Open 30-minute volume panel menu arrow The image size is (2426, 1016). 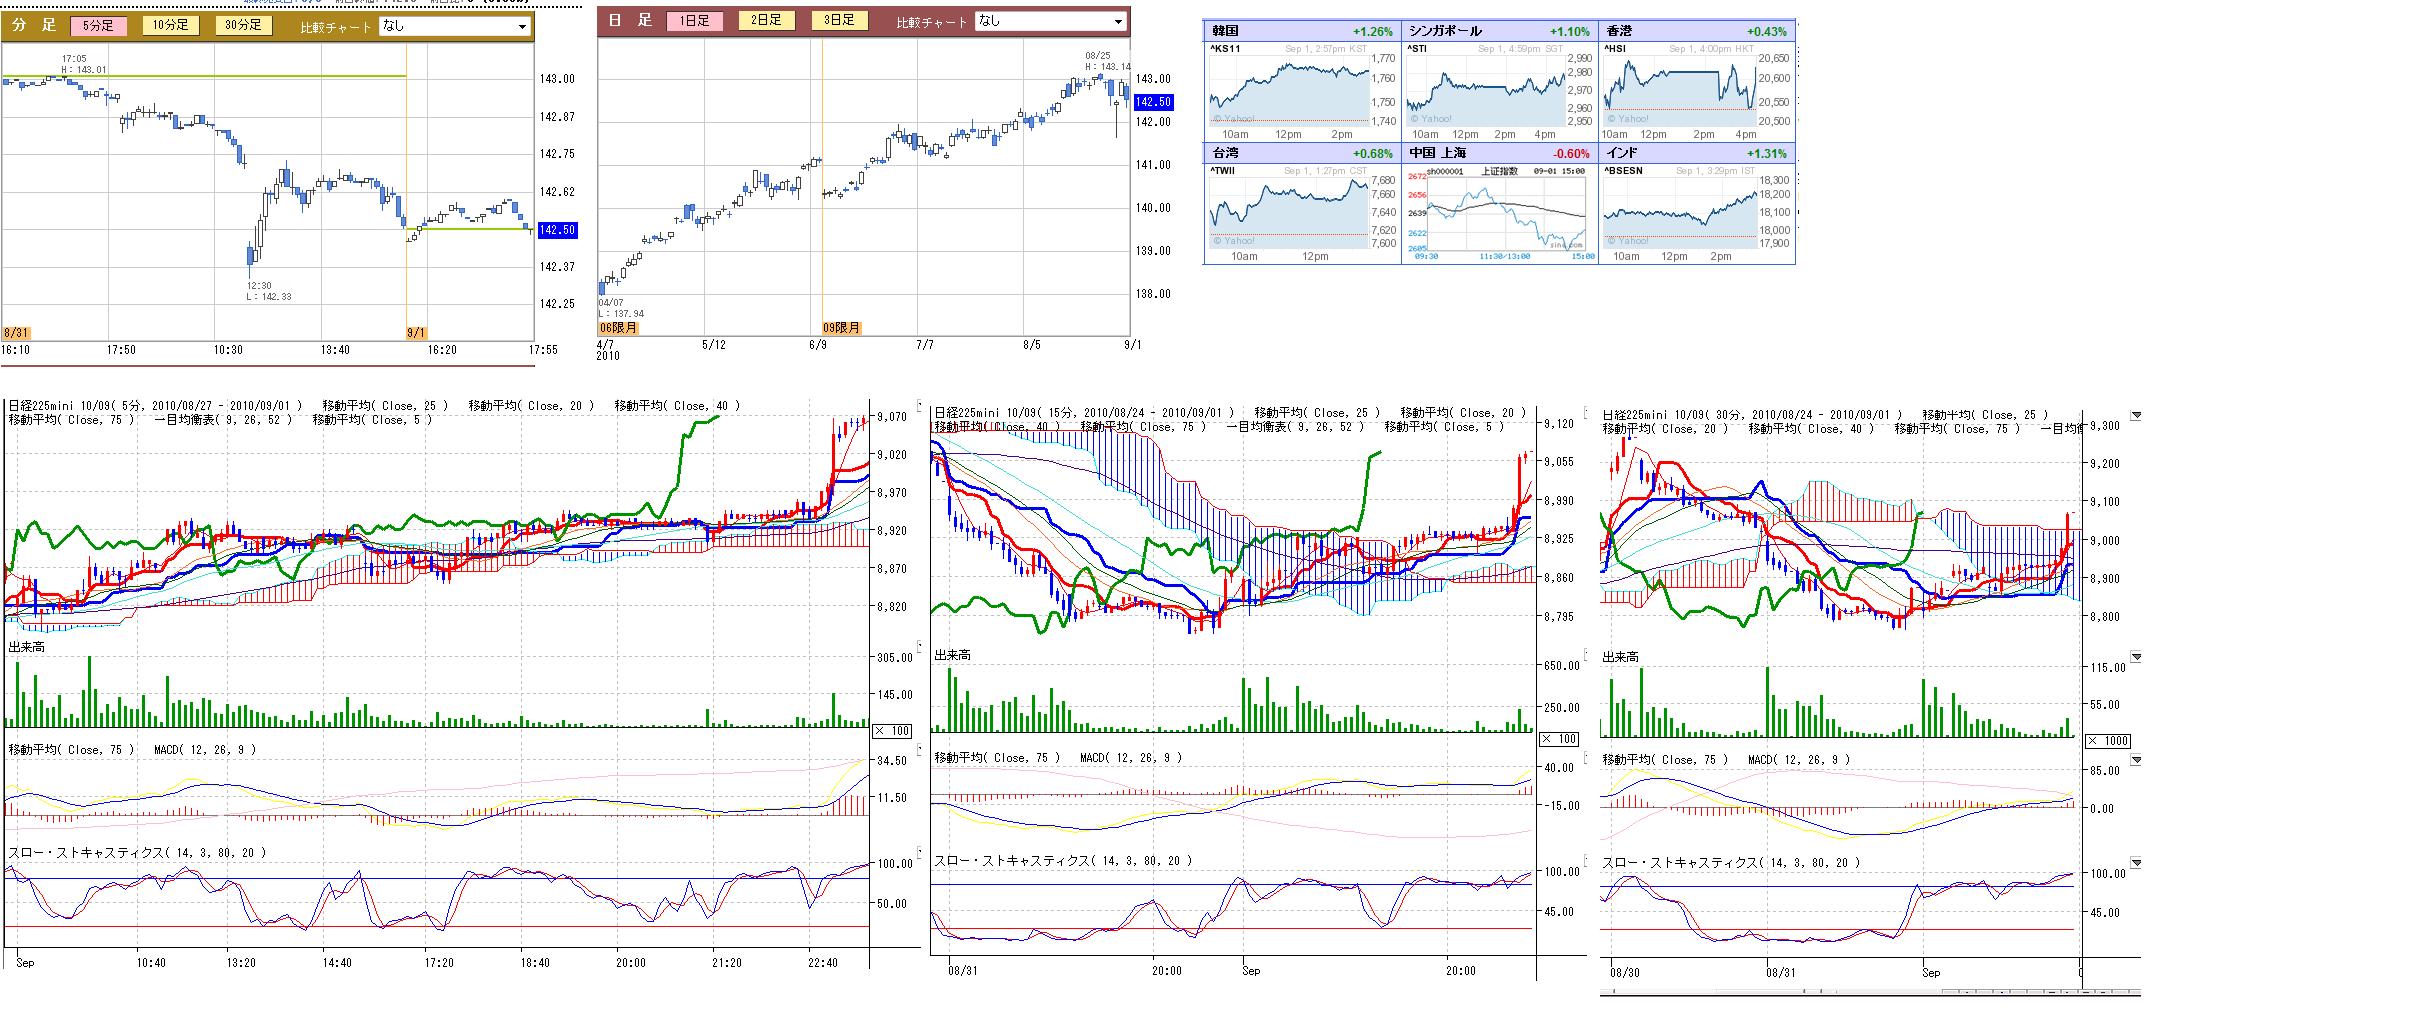point(2136,657)
